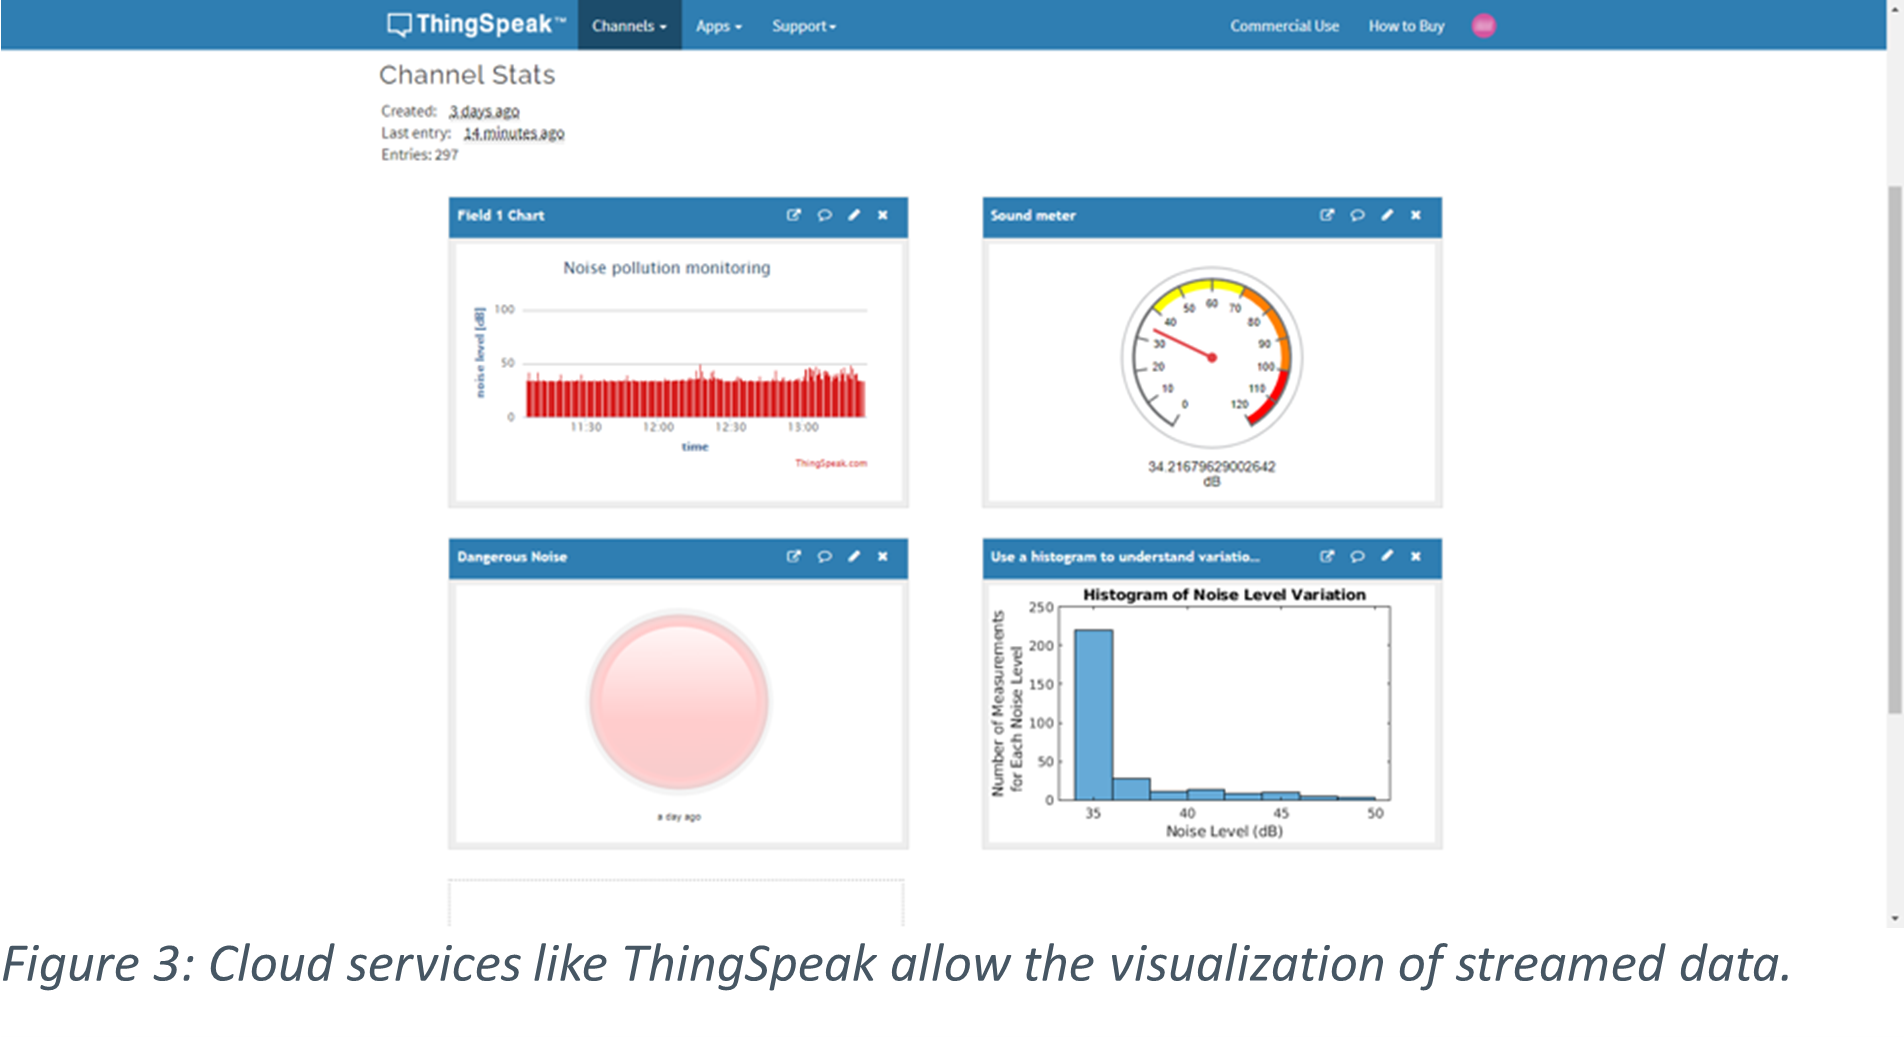Click the page vertical scrollbar

1894,450
